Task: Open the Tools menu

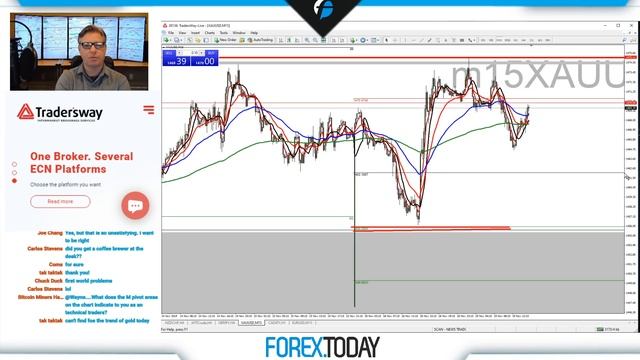Action: [224, 33]
